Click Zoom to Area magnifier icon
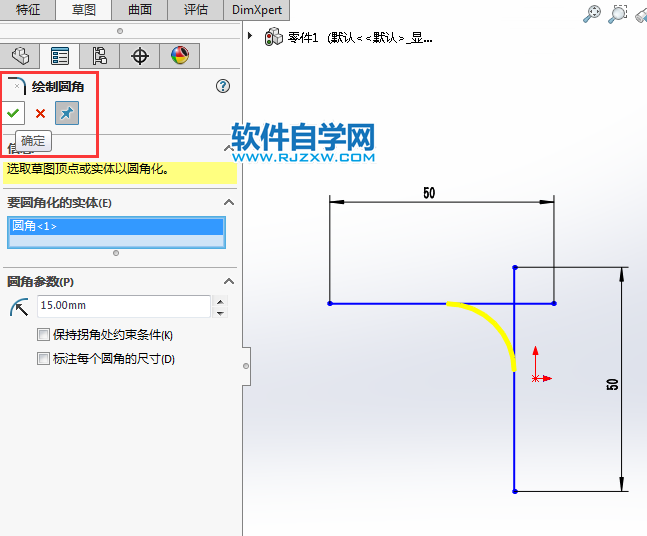 pos(617,14)
